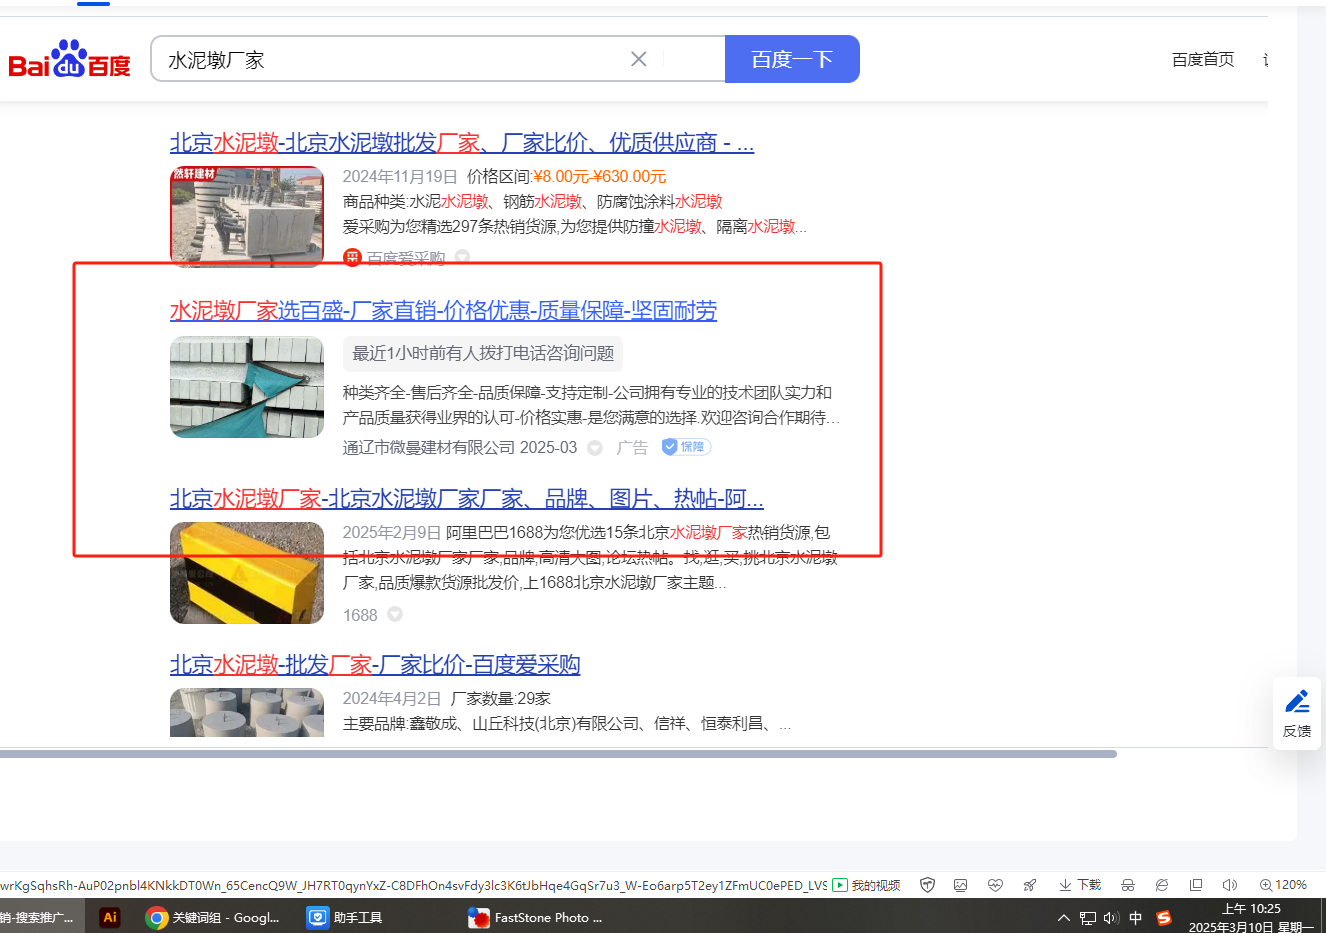
Task: Open the concrete blocks thumbnail of 百盛 ad
Action: point(247,387)
